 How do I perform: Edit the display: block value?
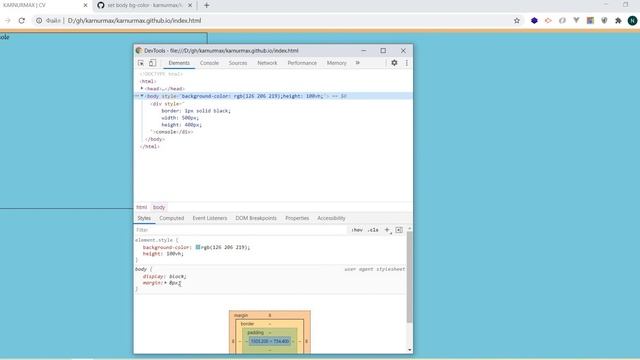point(177,277)
